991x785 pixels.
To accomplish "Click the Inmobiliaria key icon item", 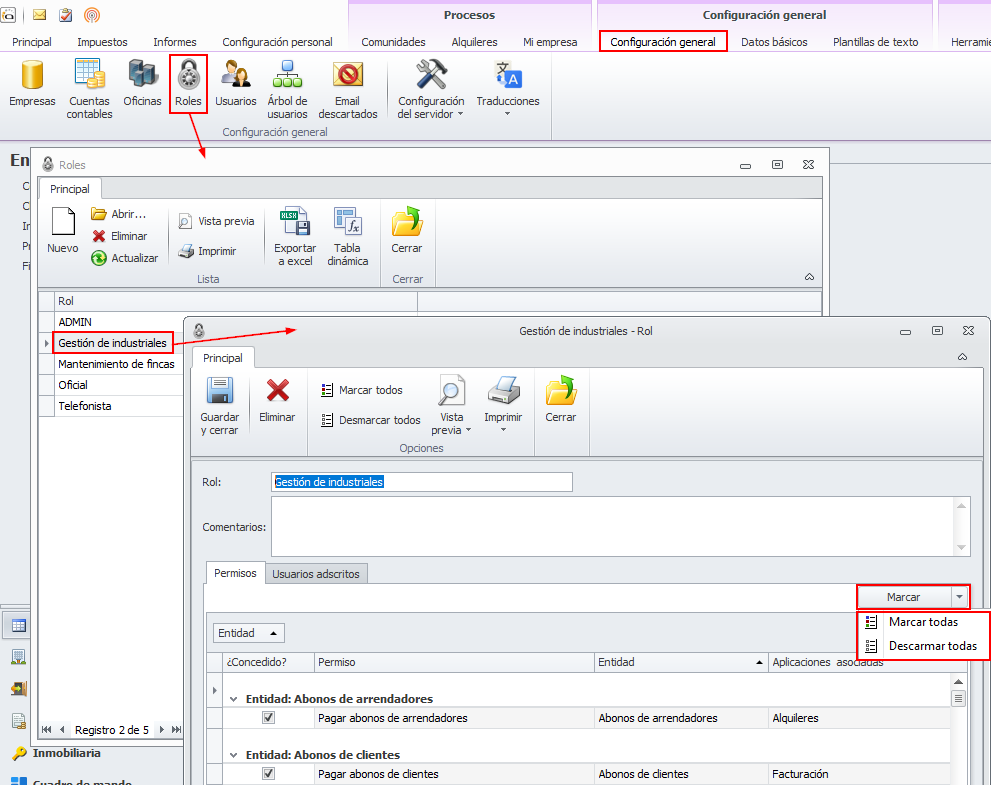I will (x=20, y=753).
